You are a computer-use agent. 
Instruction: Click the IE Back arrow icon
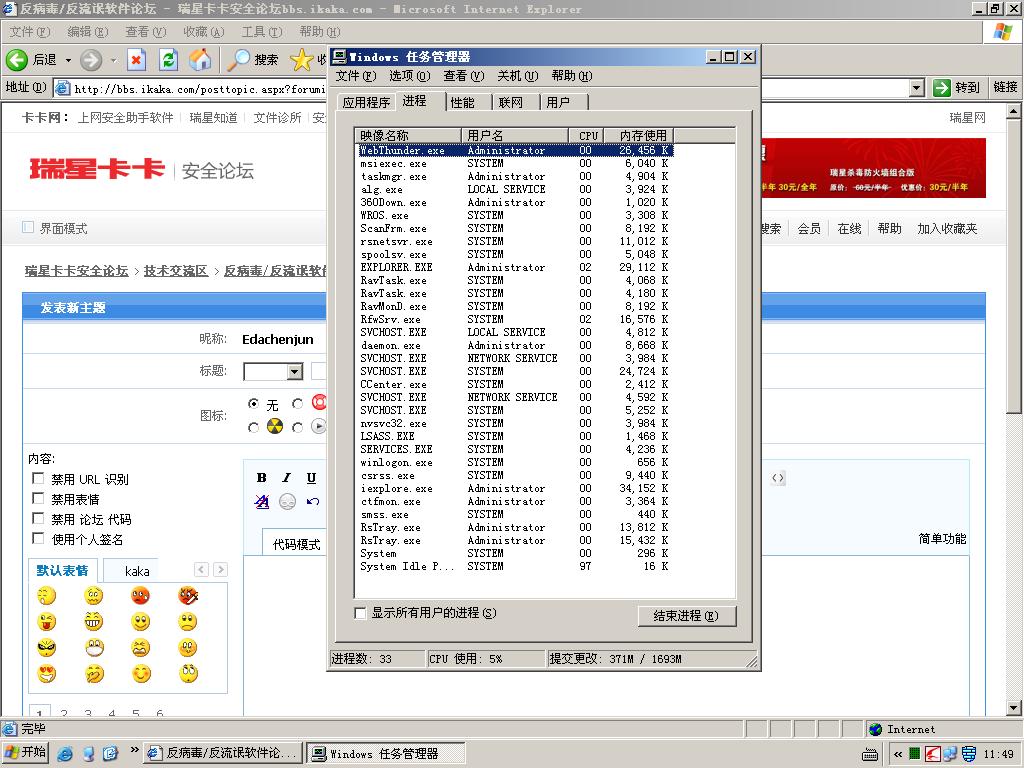[17, 60]
